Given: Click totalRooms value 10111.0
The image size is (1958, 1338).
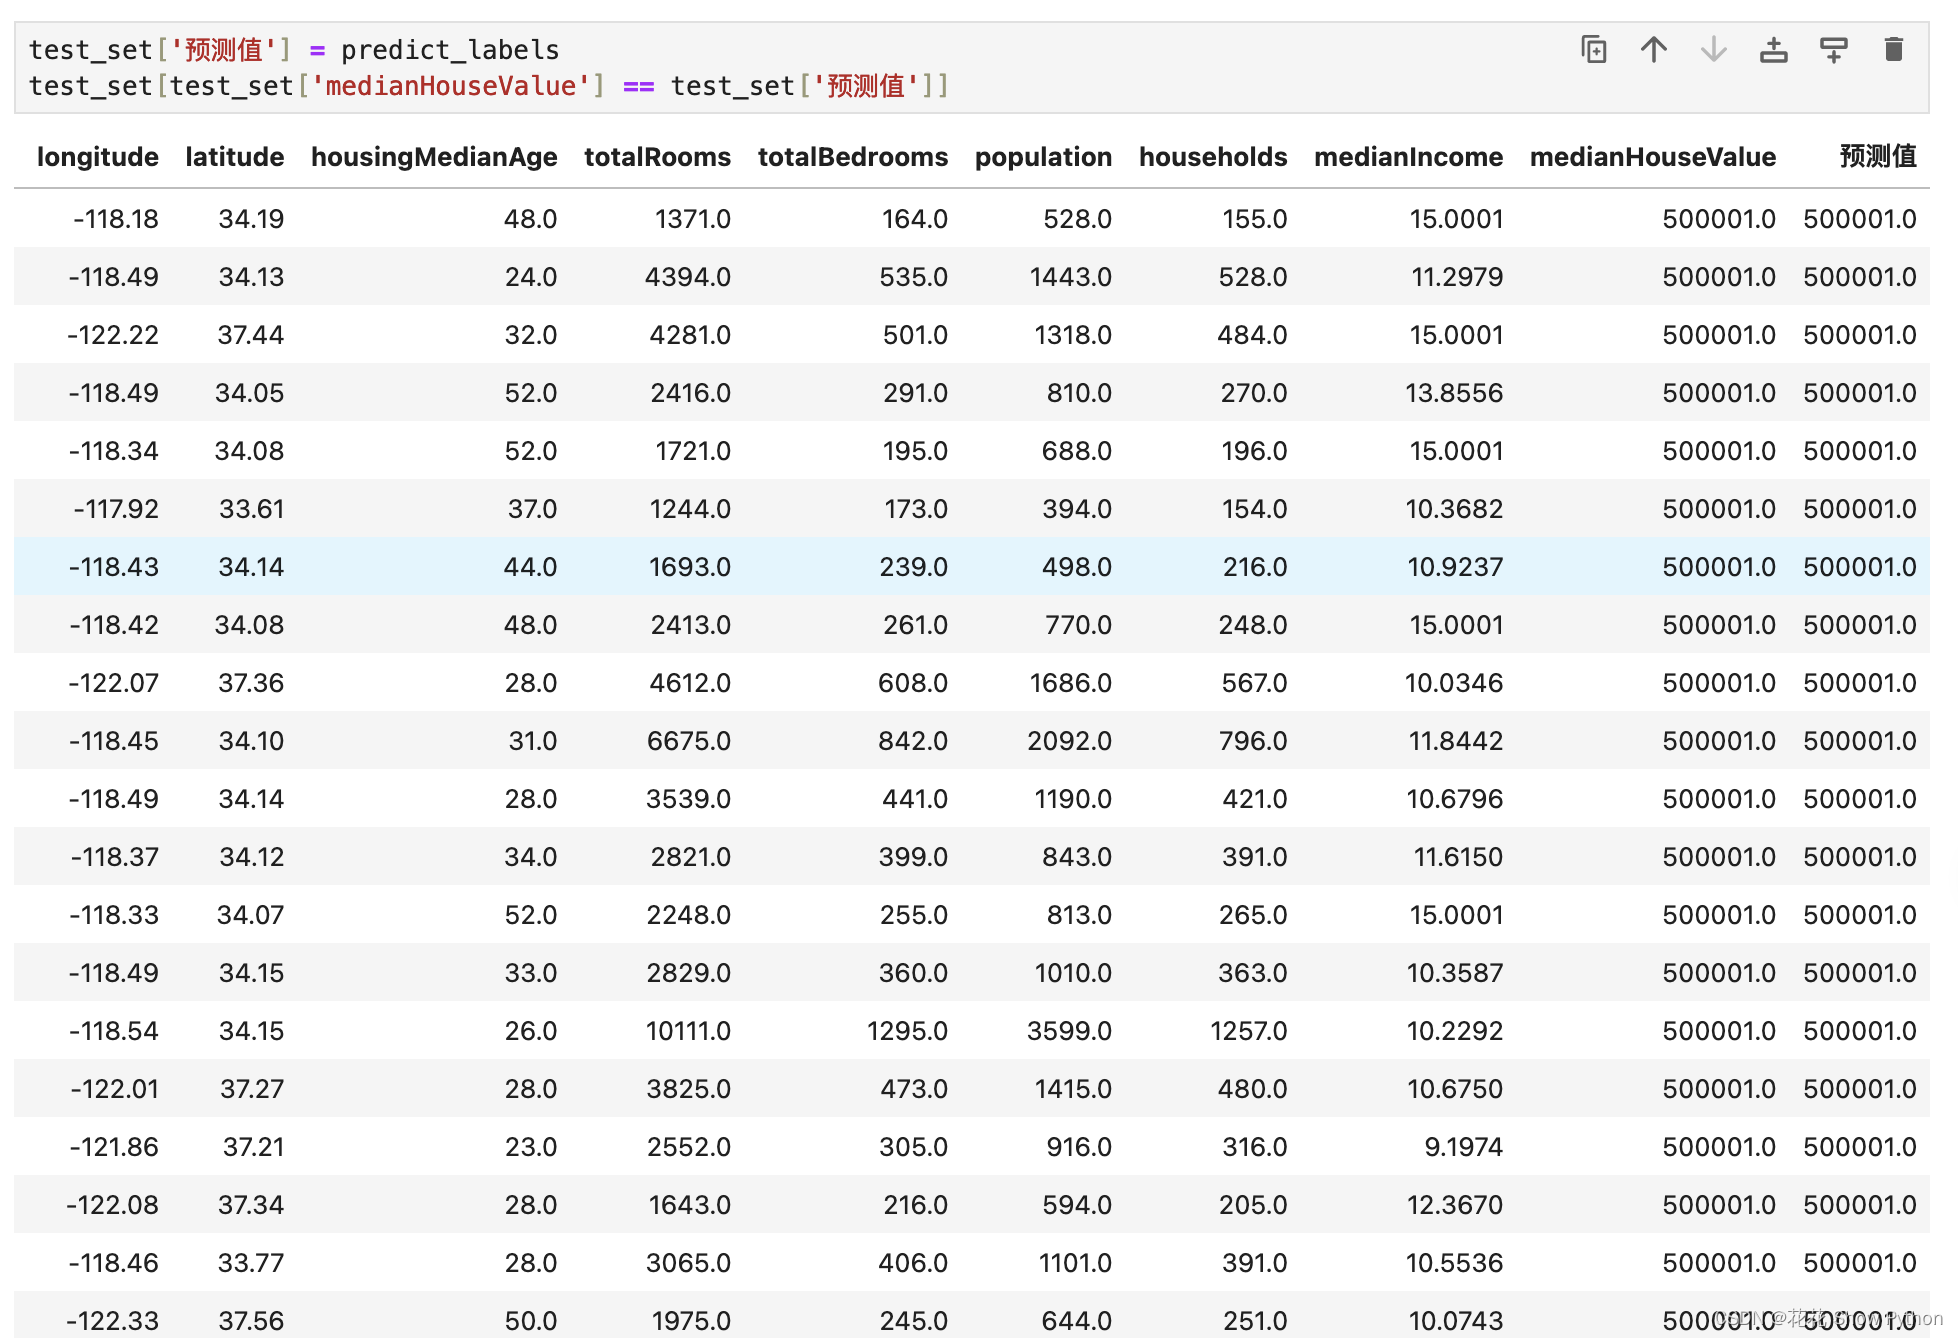Looking at the screenshot, I should click(688, 1031).
